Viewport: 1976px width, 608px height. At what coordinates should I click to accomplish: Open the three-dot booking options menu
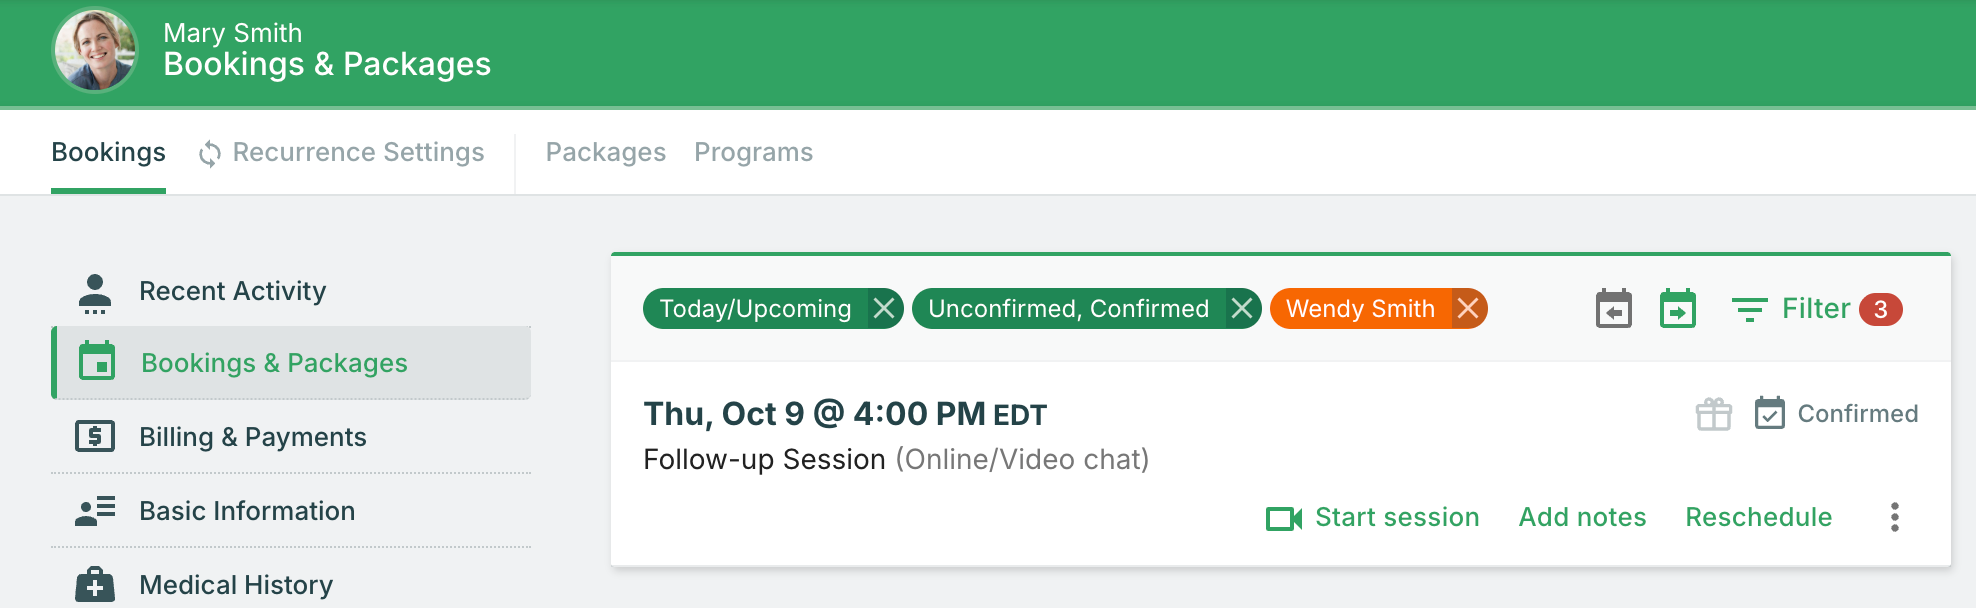(x=1894, y=517)
